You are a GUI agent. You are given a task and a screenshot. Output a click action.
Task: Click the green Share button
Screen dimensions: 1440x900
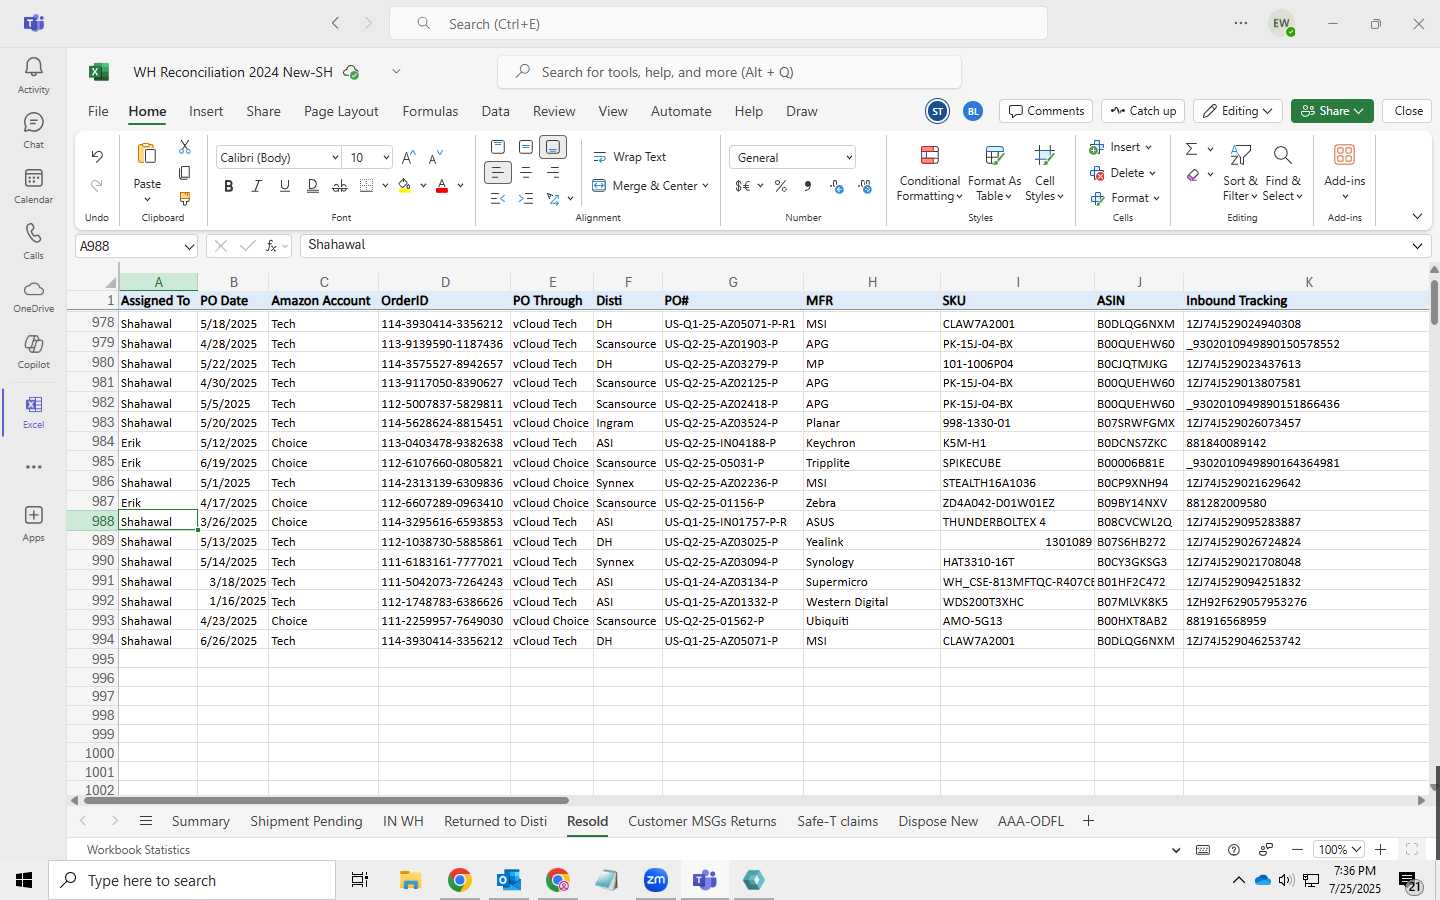tap(1332, 111)
